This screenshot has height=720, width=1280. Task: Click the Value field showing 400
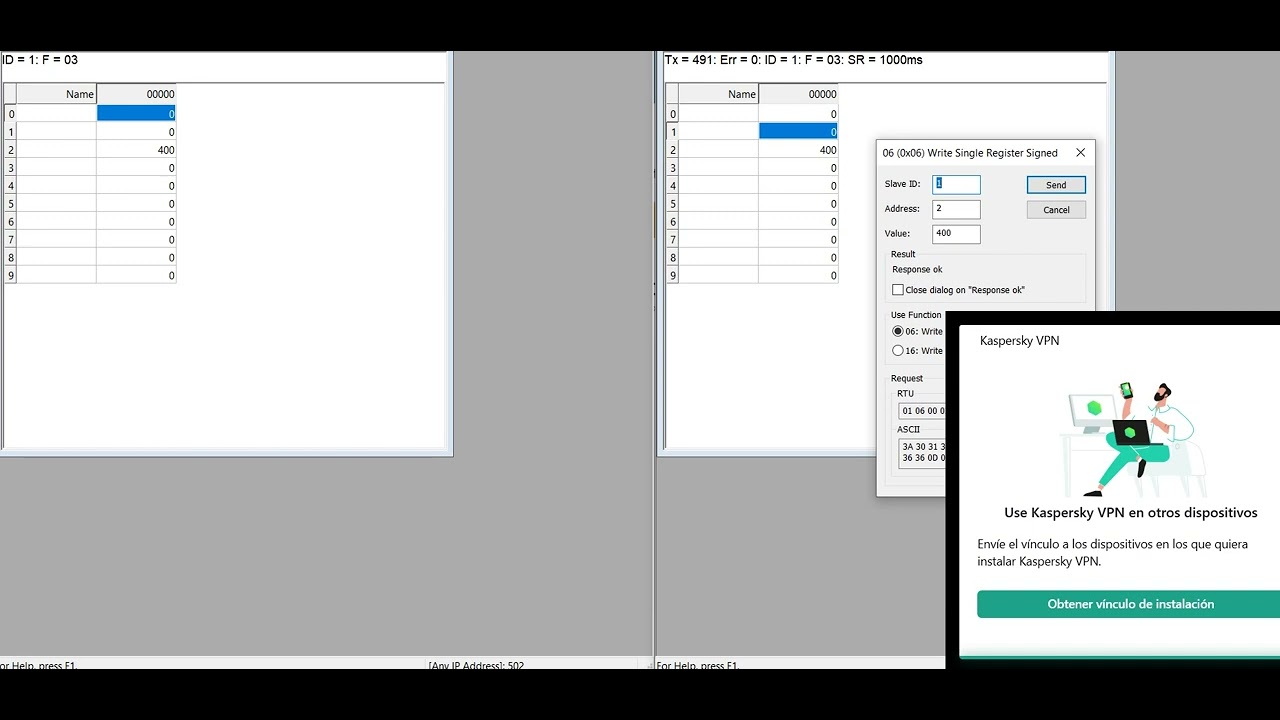pyautogui.click(x=956, y=234)
